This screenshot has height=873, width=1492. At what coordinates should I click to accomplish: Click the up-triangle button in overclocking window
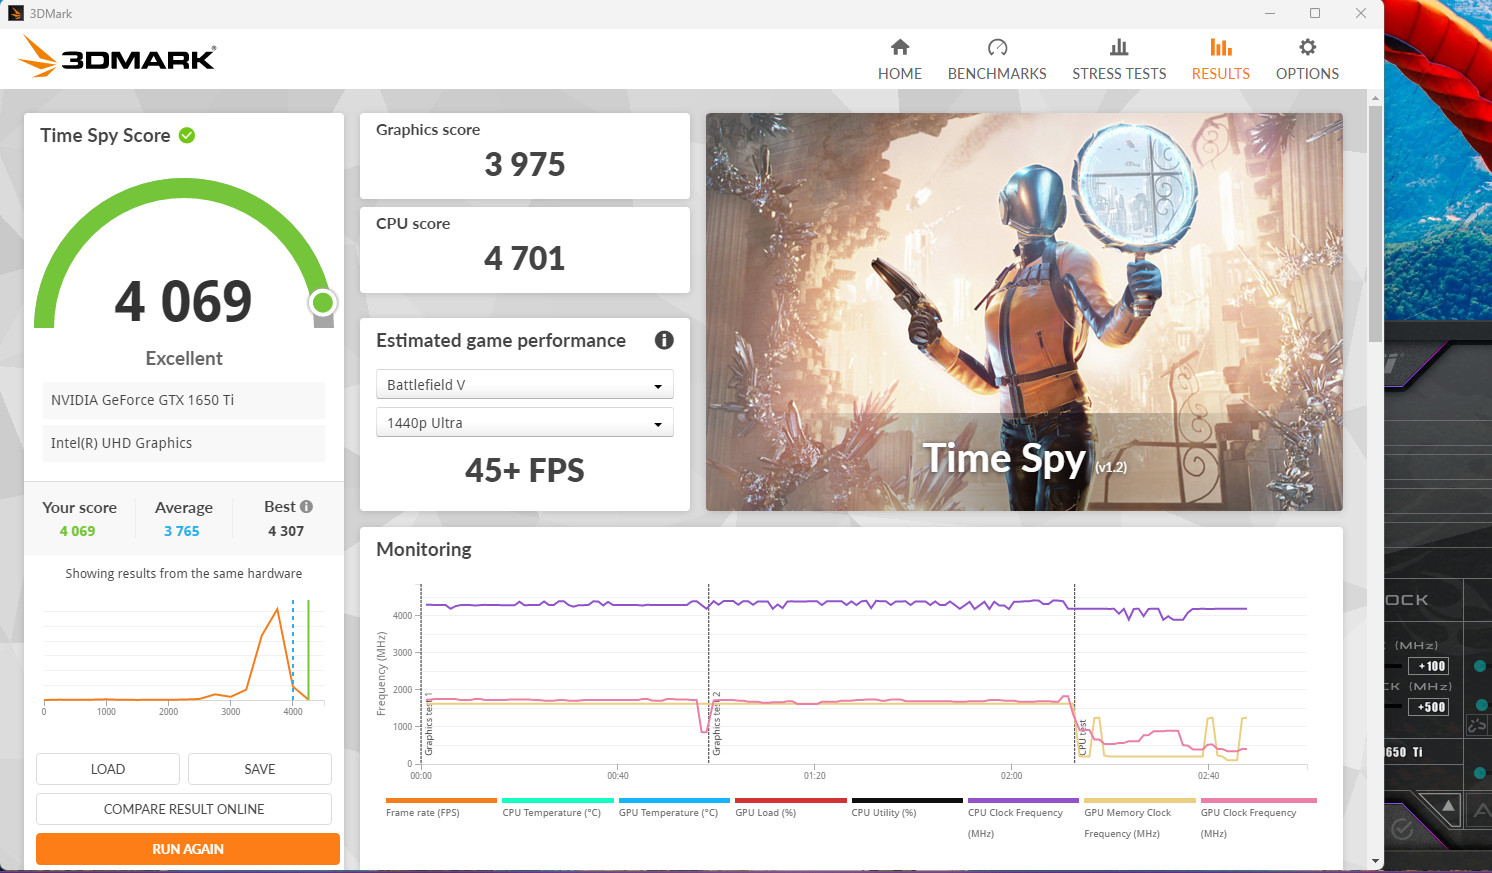1448,807
